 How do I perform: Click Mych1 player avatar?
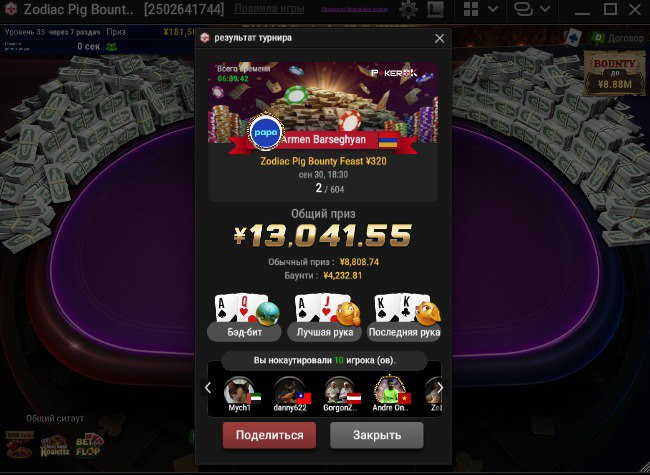239,390
